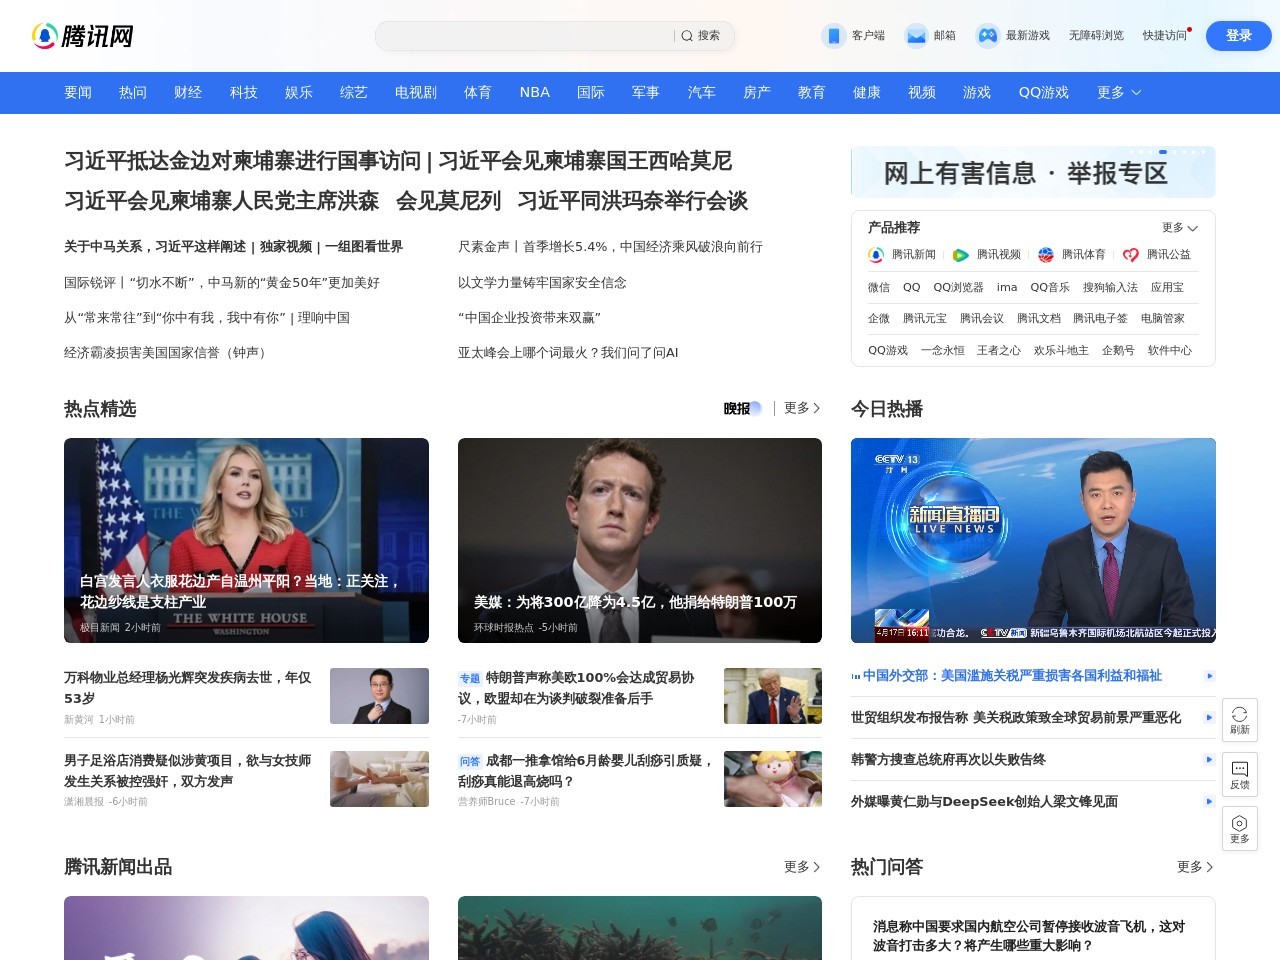Go to the 体育 channel

pos(478,92)
